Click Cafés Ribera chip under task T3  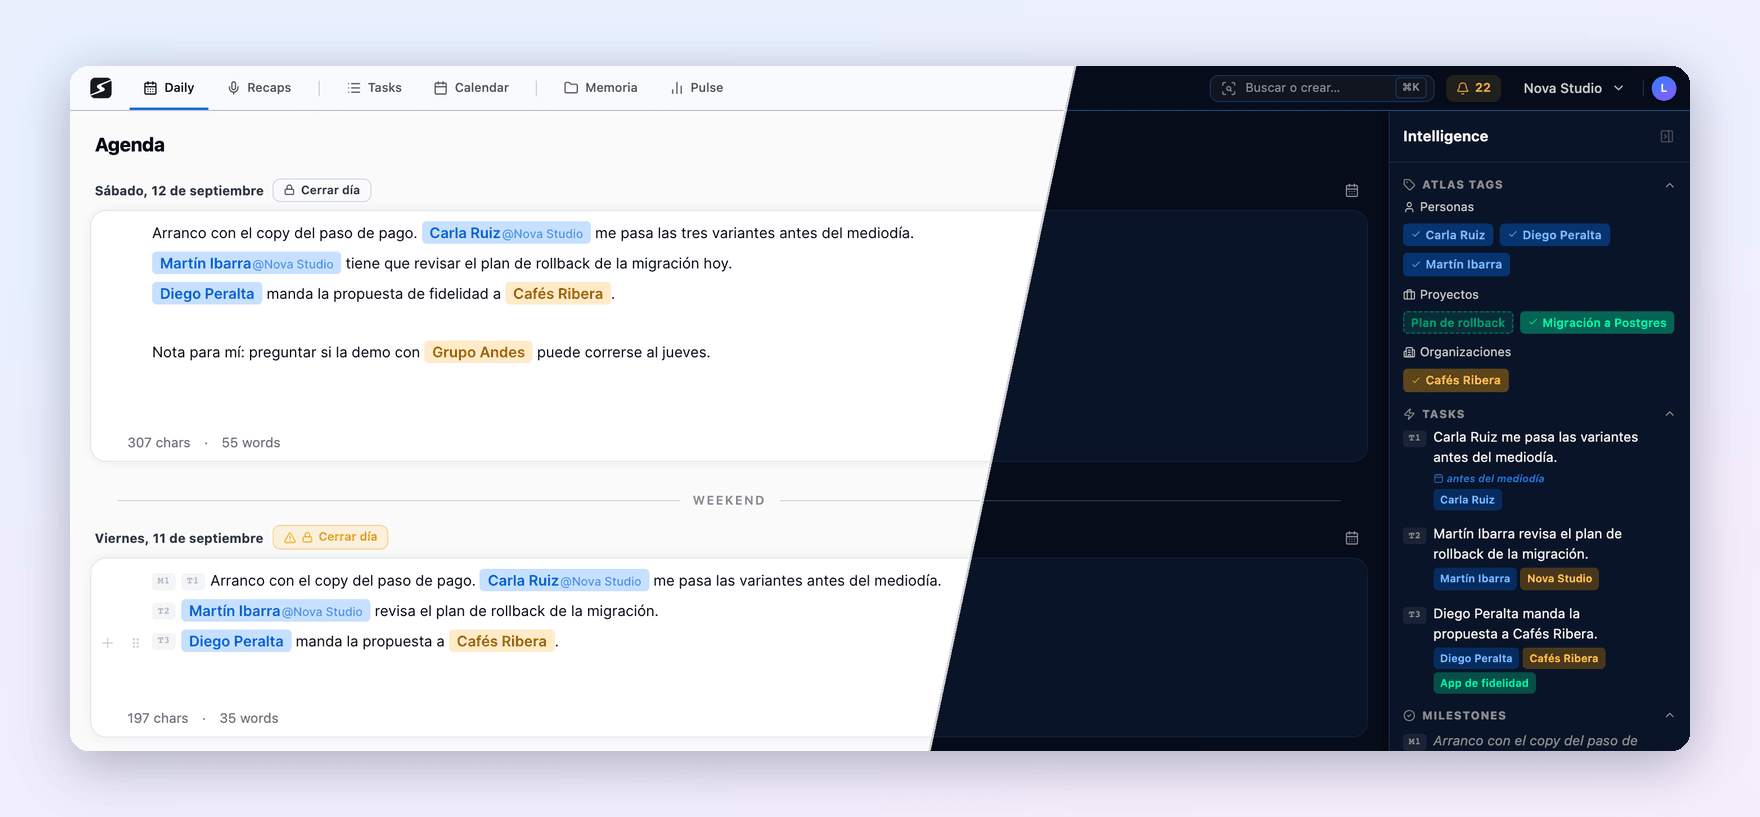(x=1564, y=658)
